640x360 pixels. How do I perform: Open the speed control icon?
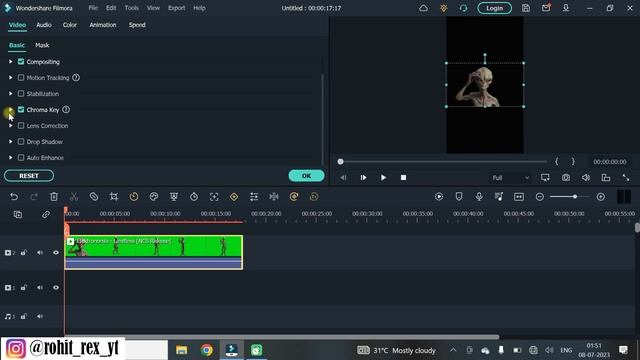(134, 197)
